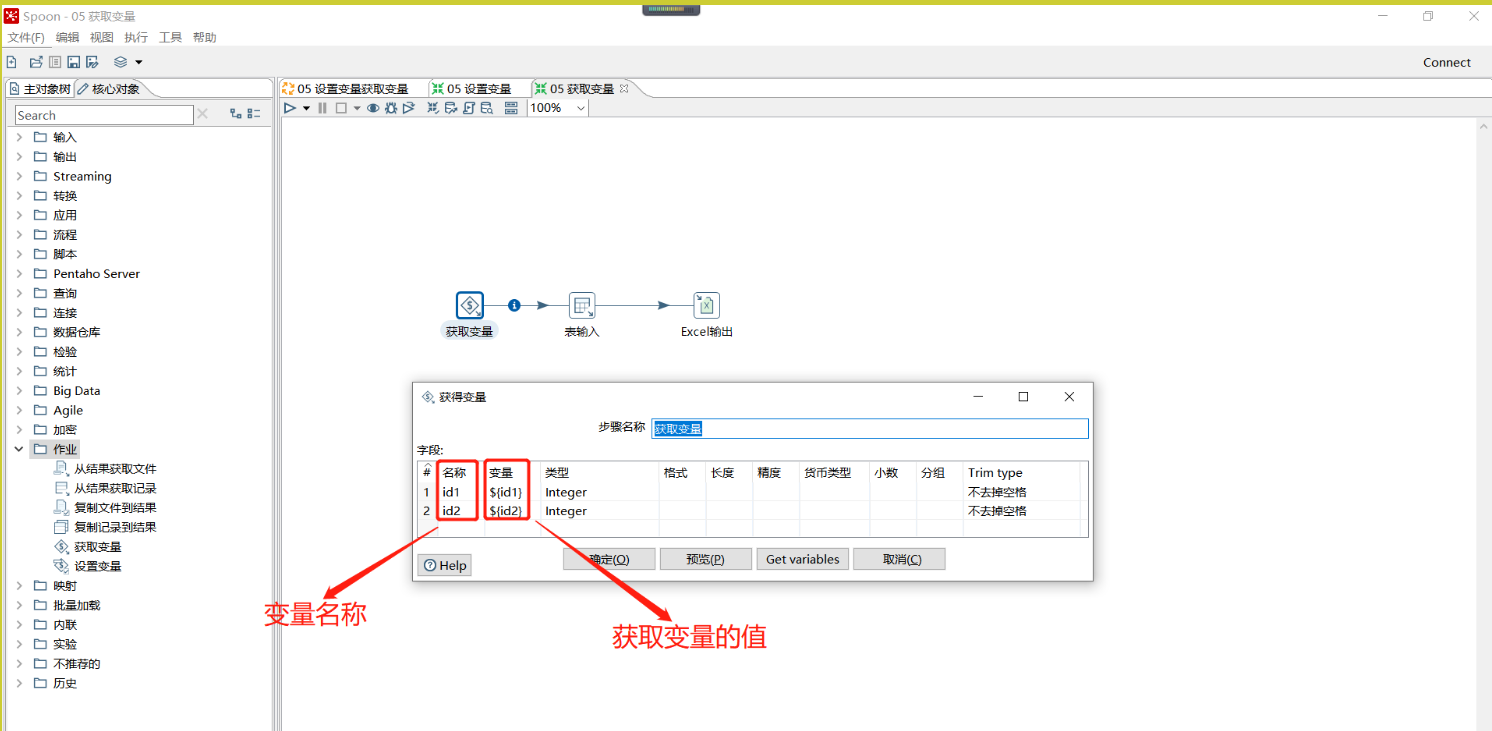Run the transformation with play icon
The image size is (1492, 731).
(x=290, y=108)
